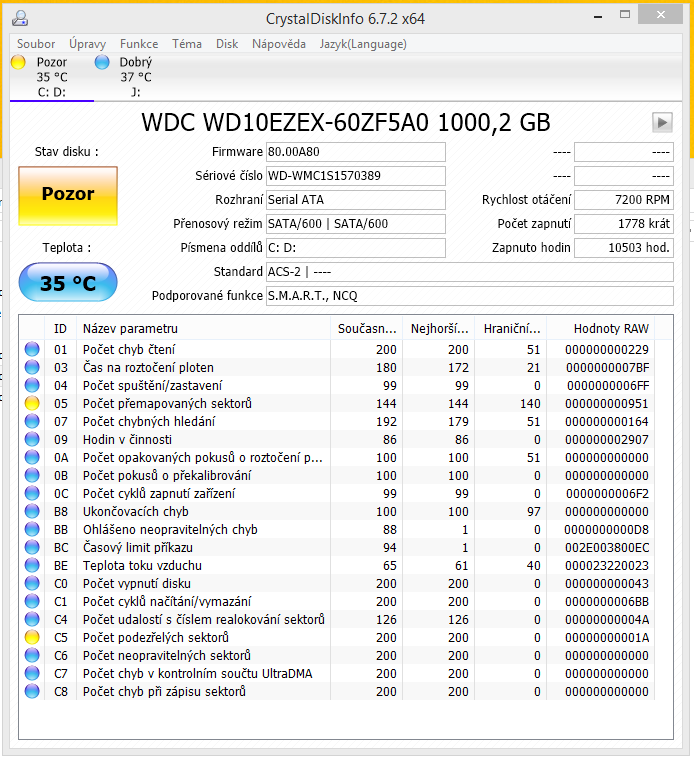Click status icon for Počet vypnutí disku

[x=32, y=583]
